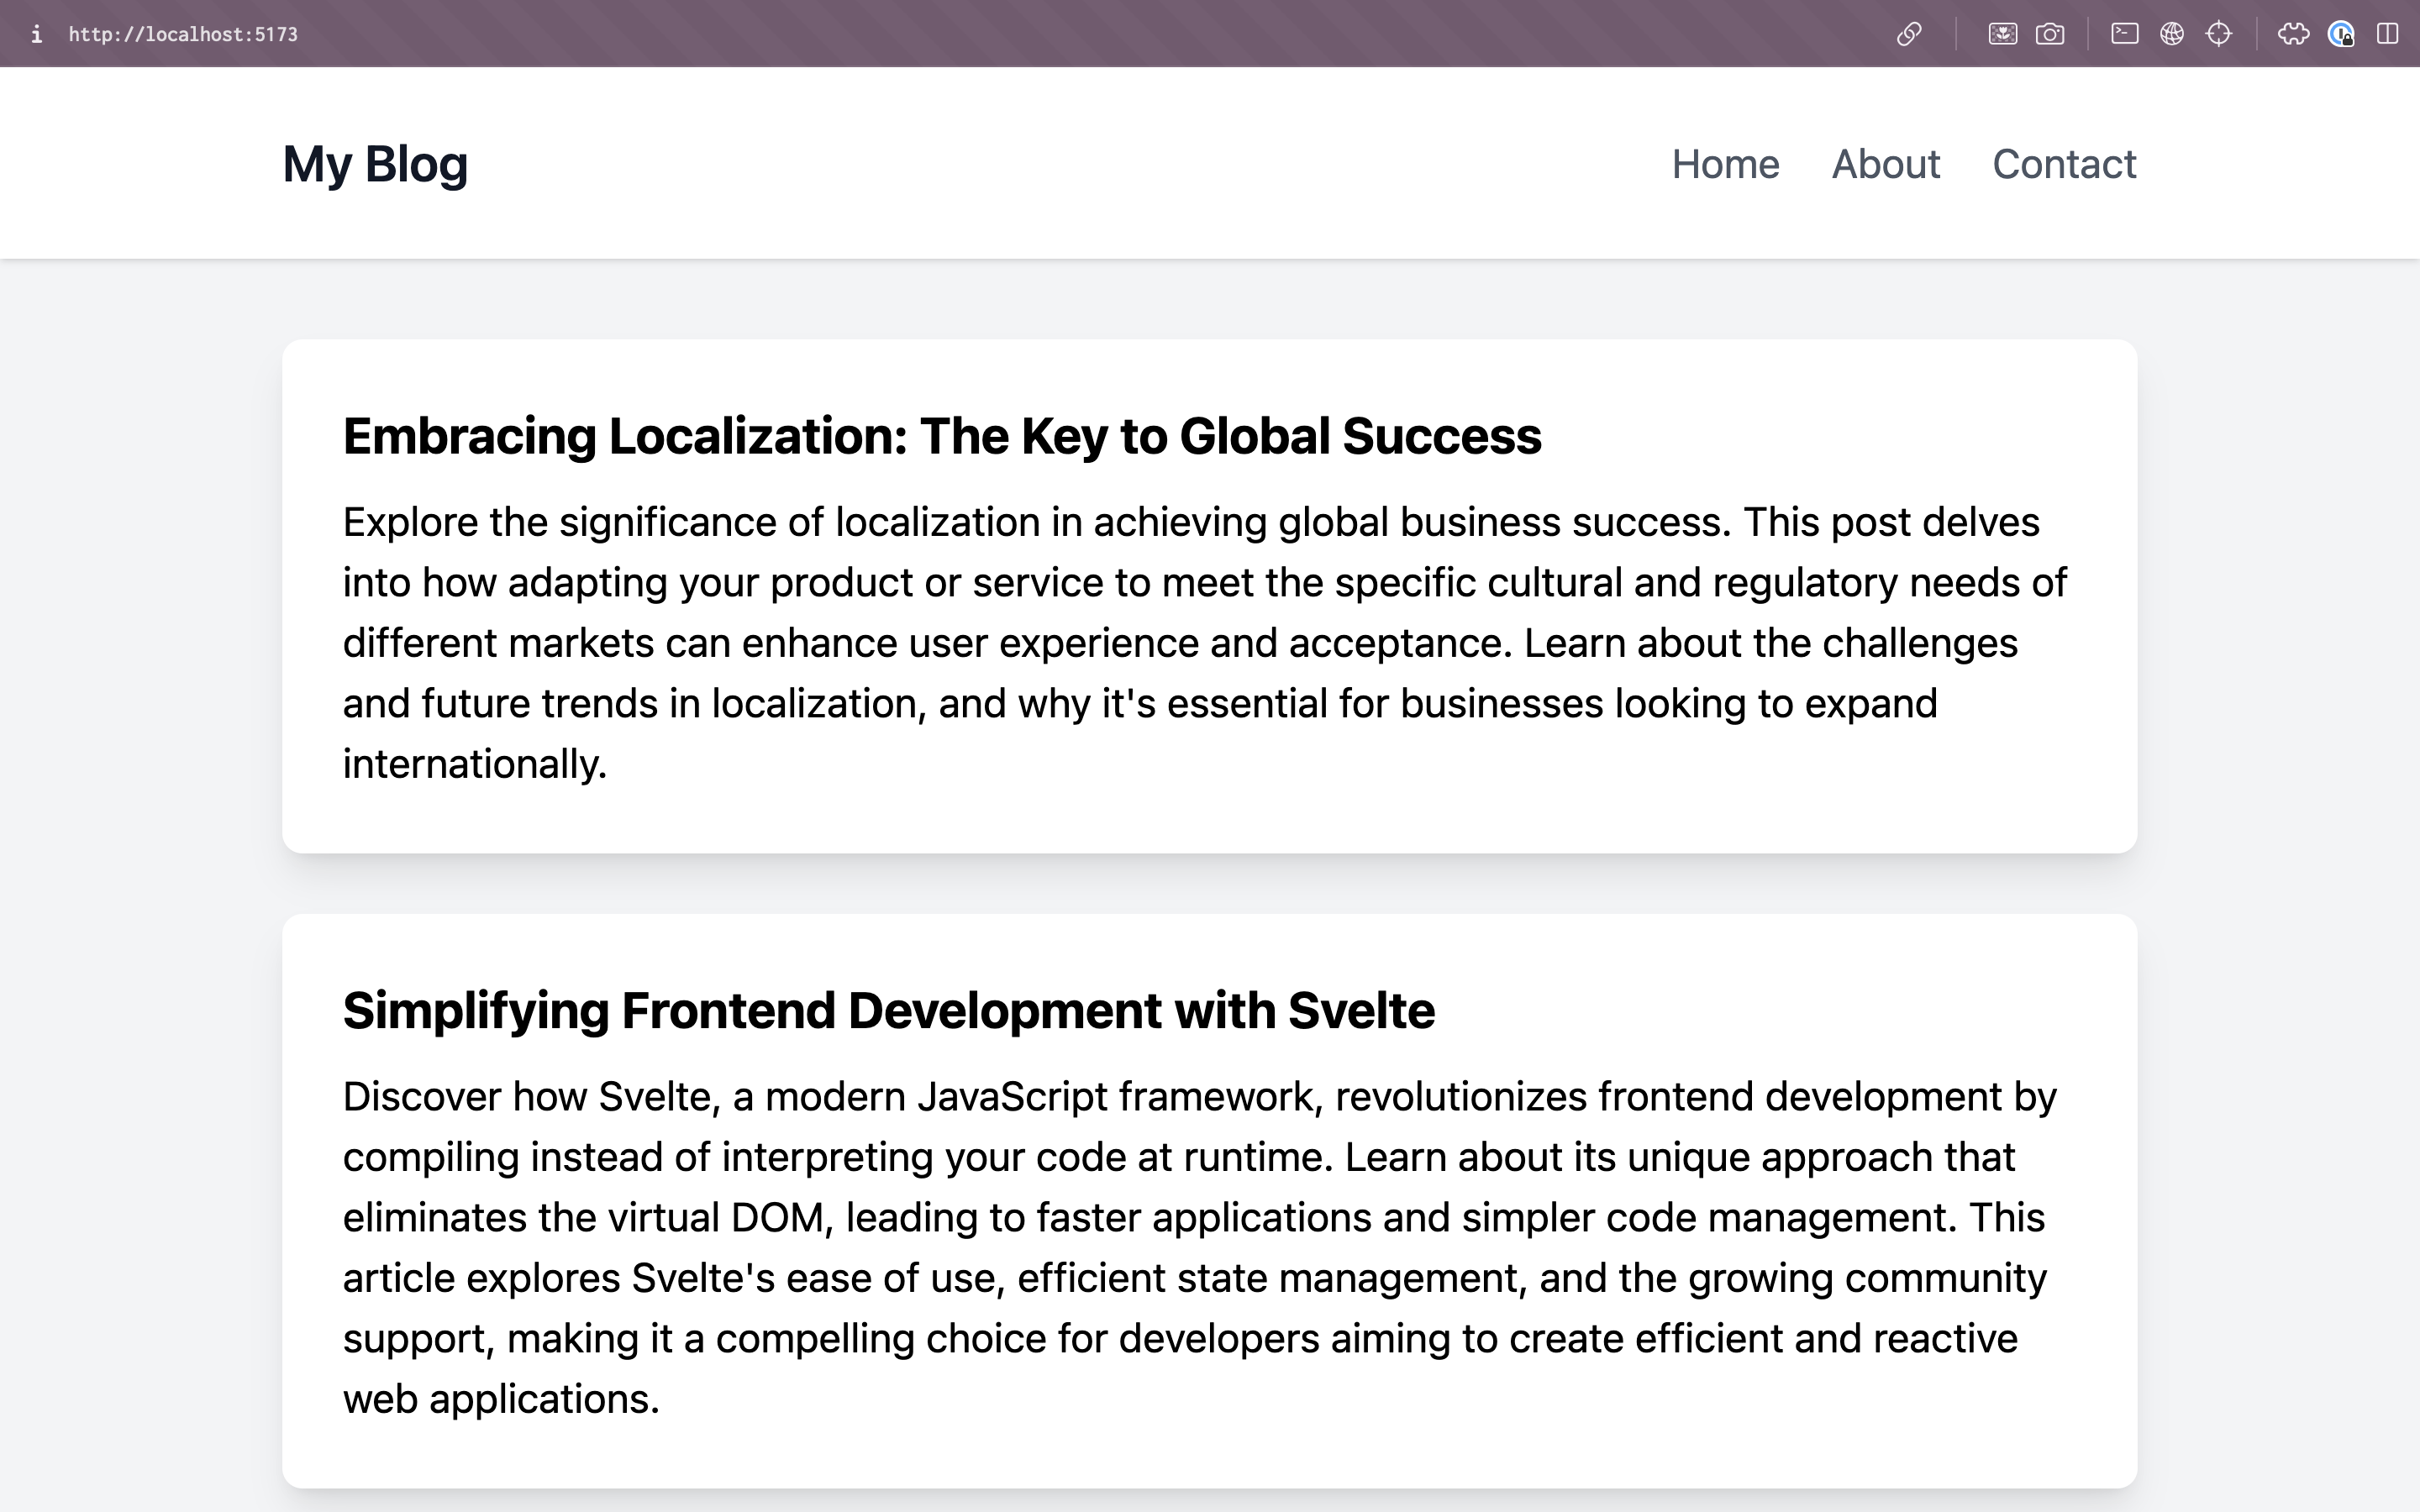Click the info icon beside the URL
Image resolution: width=2420 pixels, height=1512 pixels.
pos(37,33)
